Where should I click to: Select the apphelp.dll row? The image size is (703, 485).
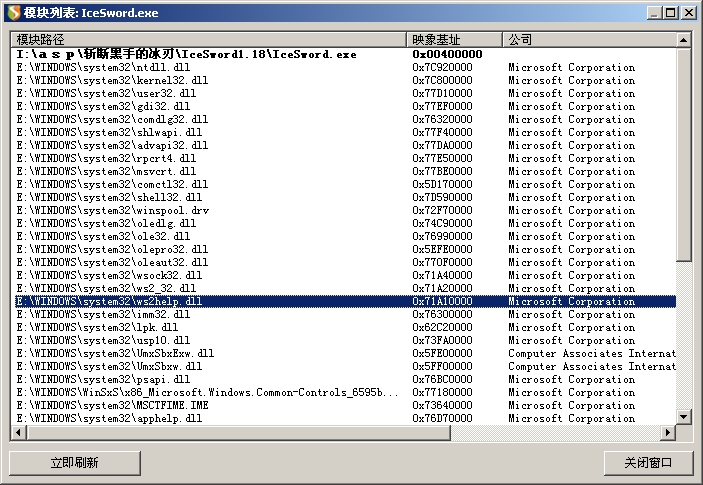(x=344, y=418)
